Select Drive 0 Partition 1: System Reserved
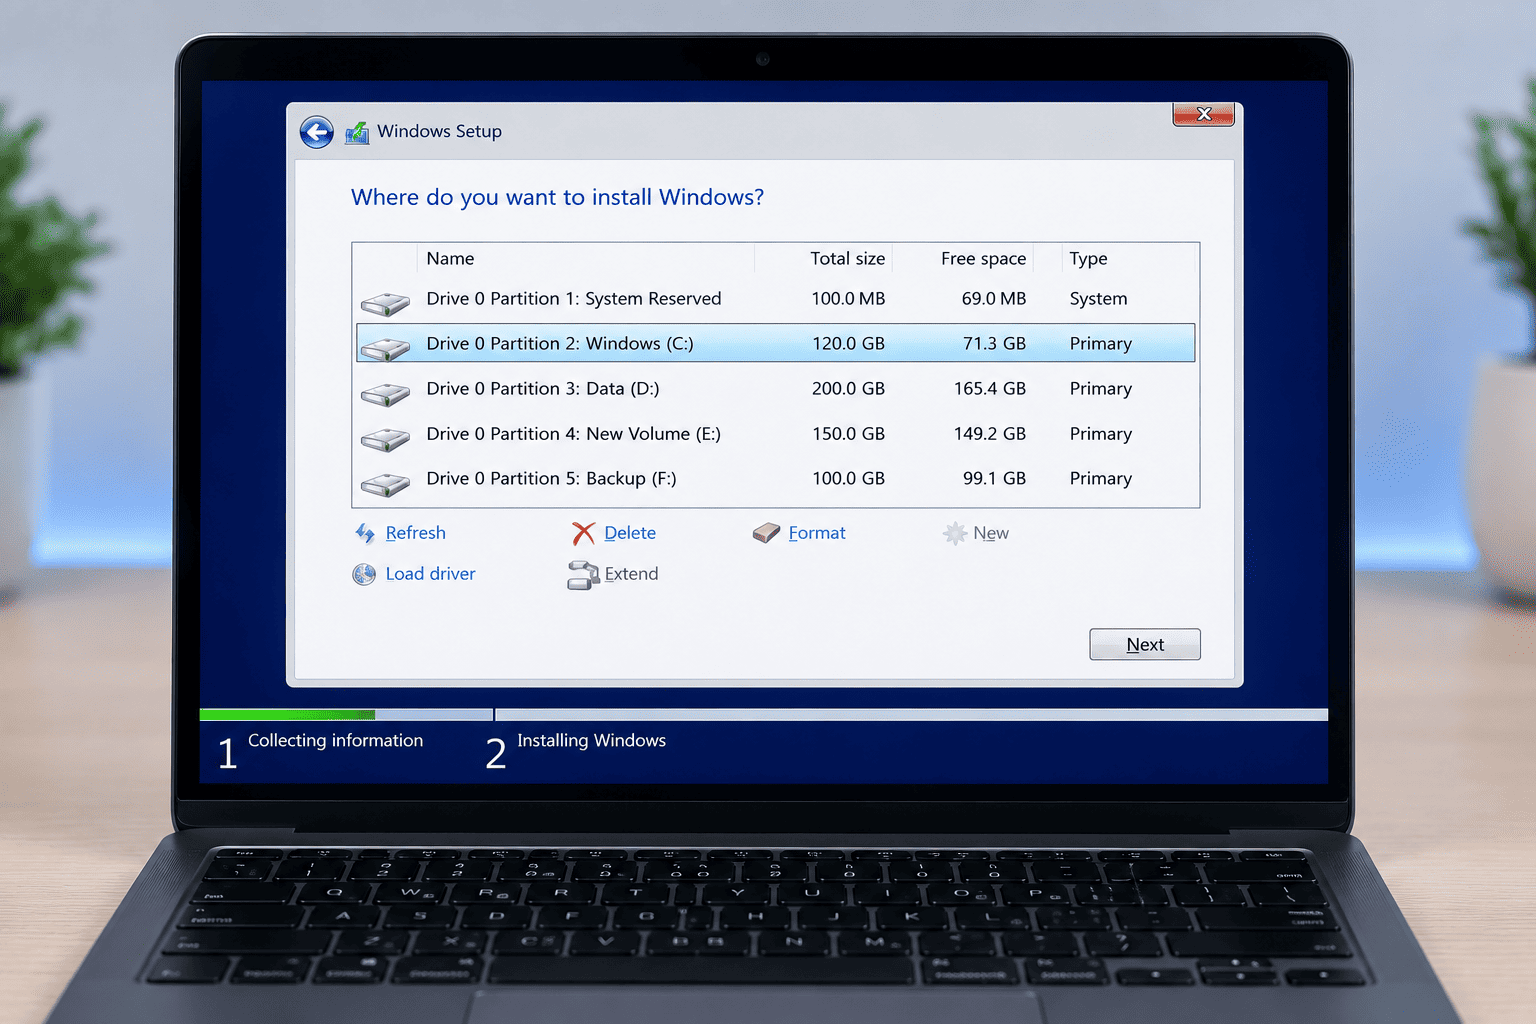This screenshot has height=1024, width=1536. (x=776, y=299)
